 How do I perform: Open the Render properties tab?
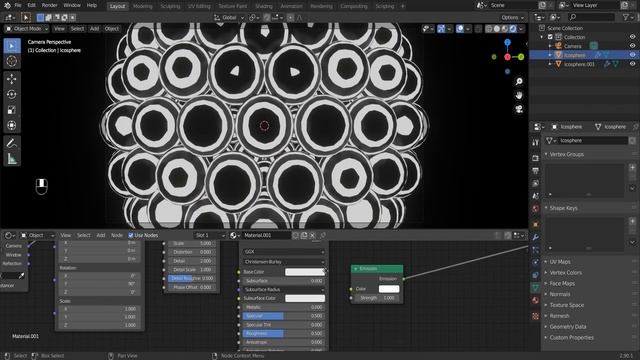(x=536, y=158)
